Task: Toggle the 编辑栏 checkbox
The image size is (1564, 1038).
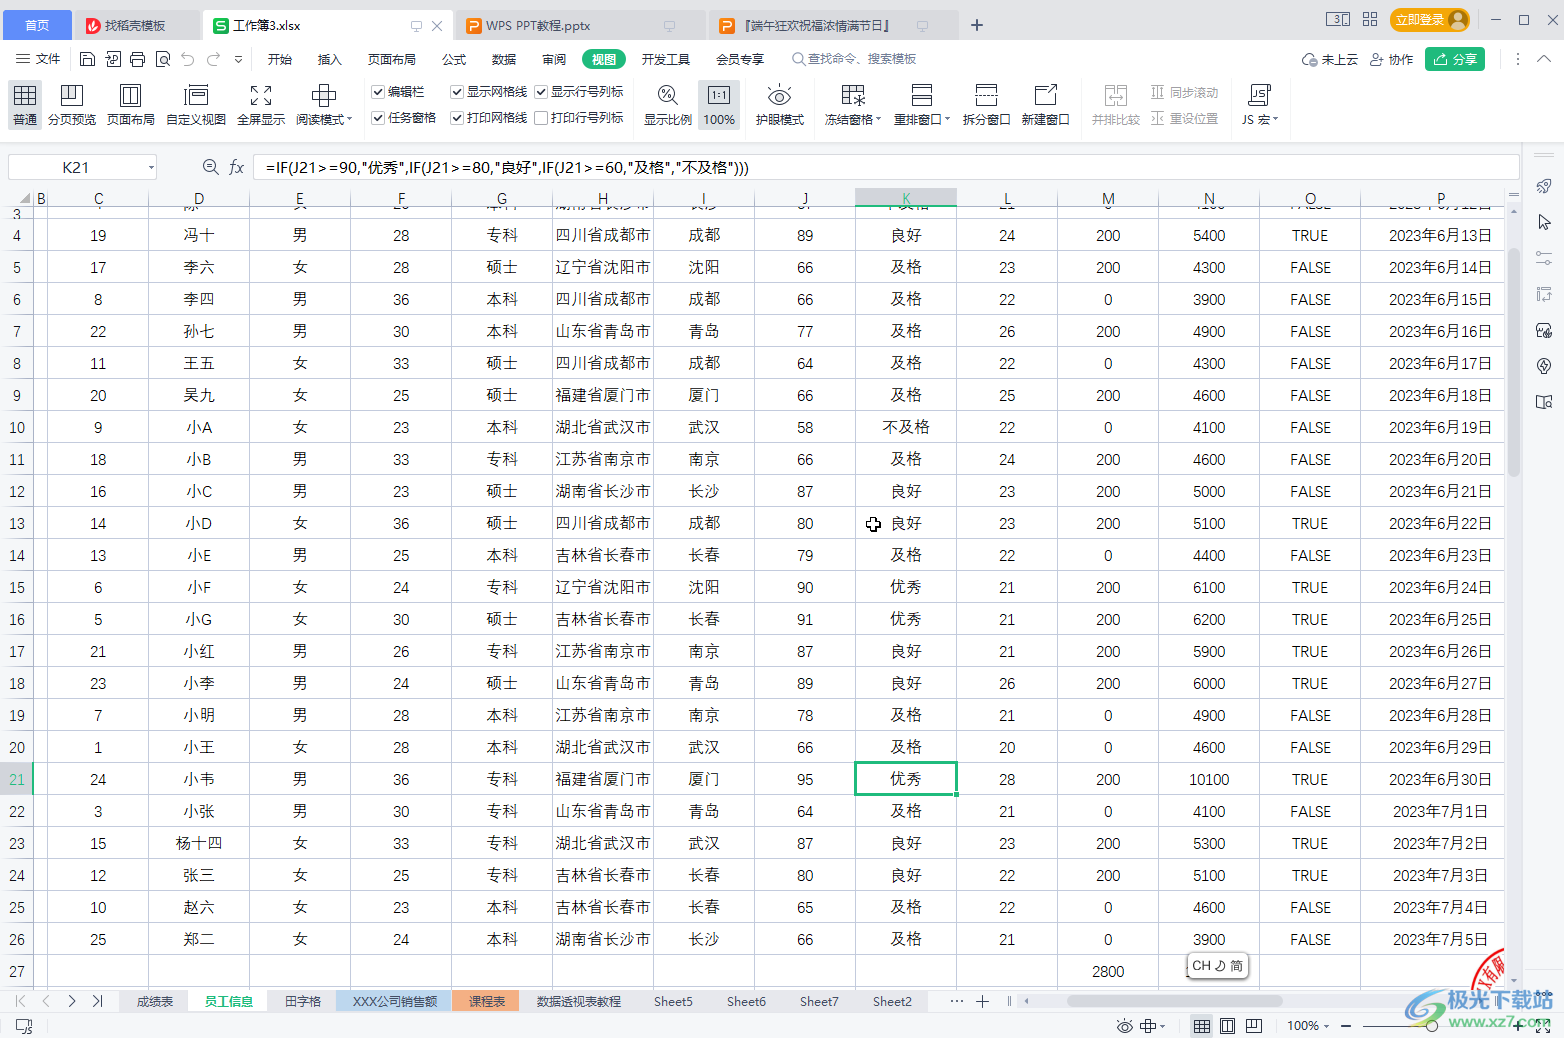Action: coord(378,92)
